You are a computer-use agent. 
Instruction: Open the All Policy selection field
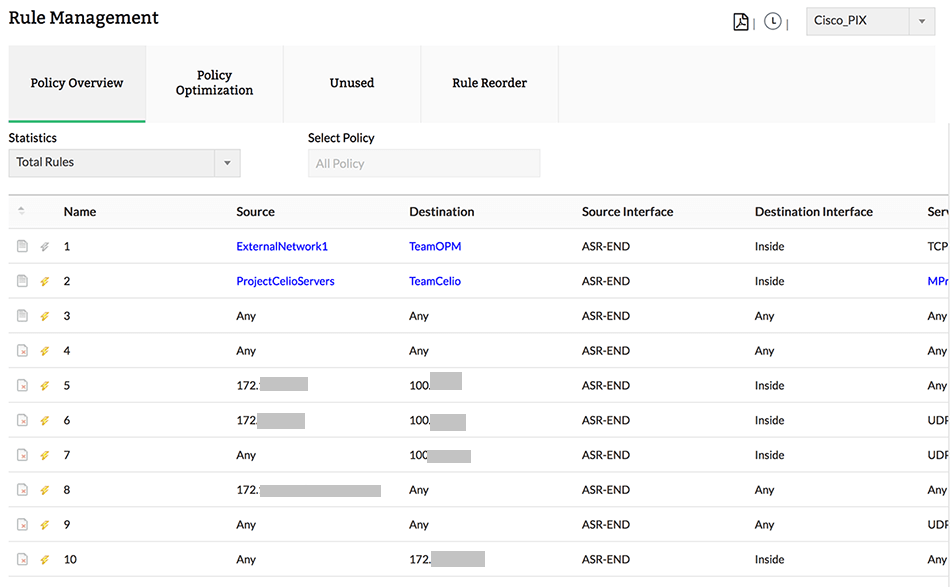tap(424, 163)
